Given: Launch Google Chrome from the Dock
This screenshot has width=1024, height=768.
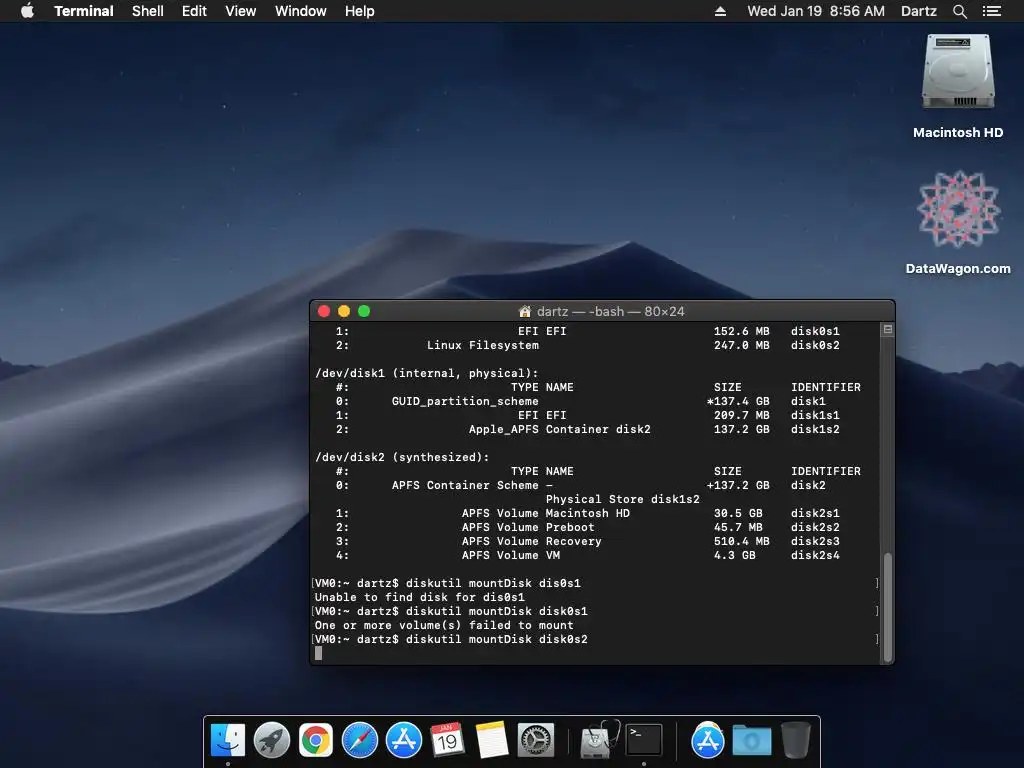Looking at the screenshot, I should 316,741.
